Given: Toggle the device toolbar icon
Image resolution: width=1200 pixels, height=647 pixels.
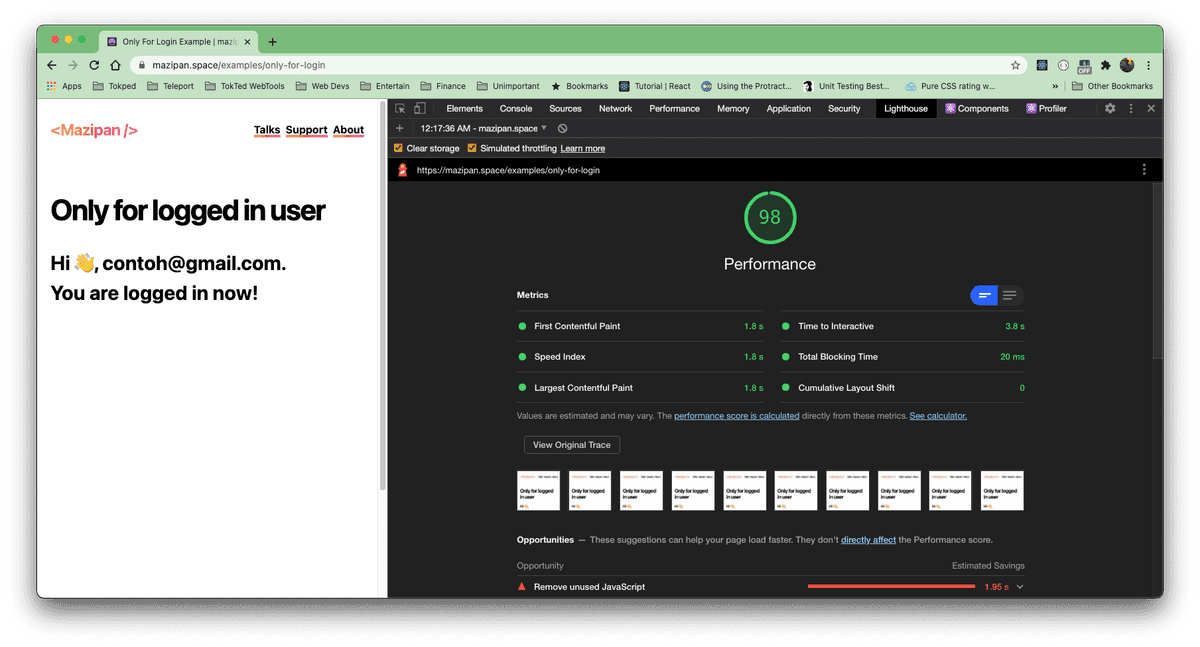Looking at the screenshot, I should click(420, 108).
